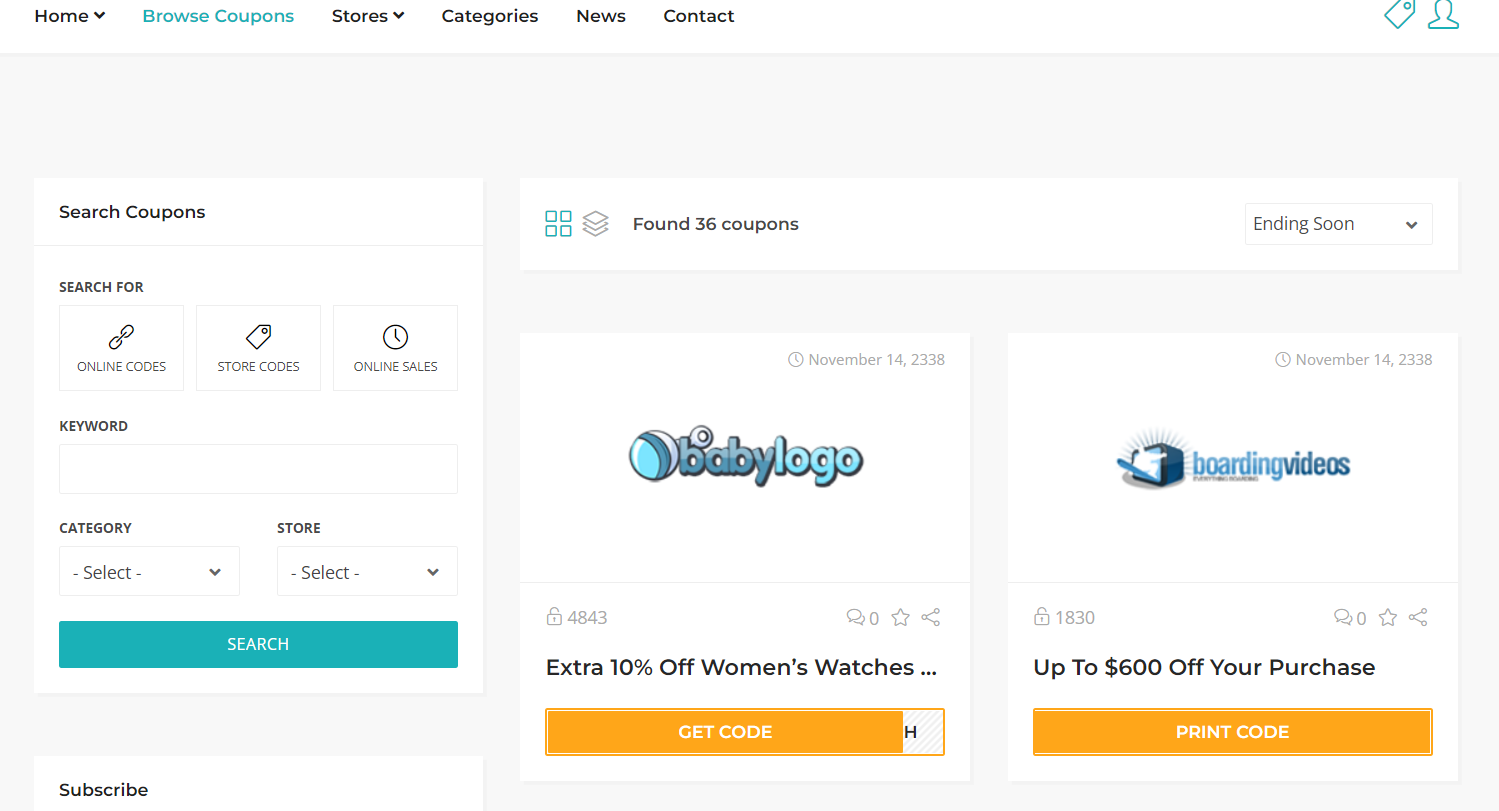Open the user account icon

[1443, 13]
